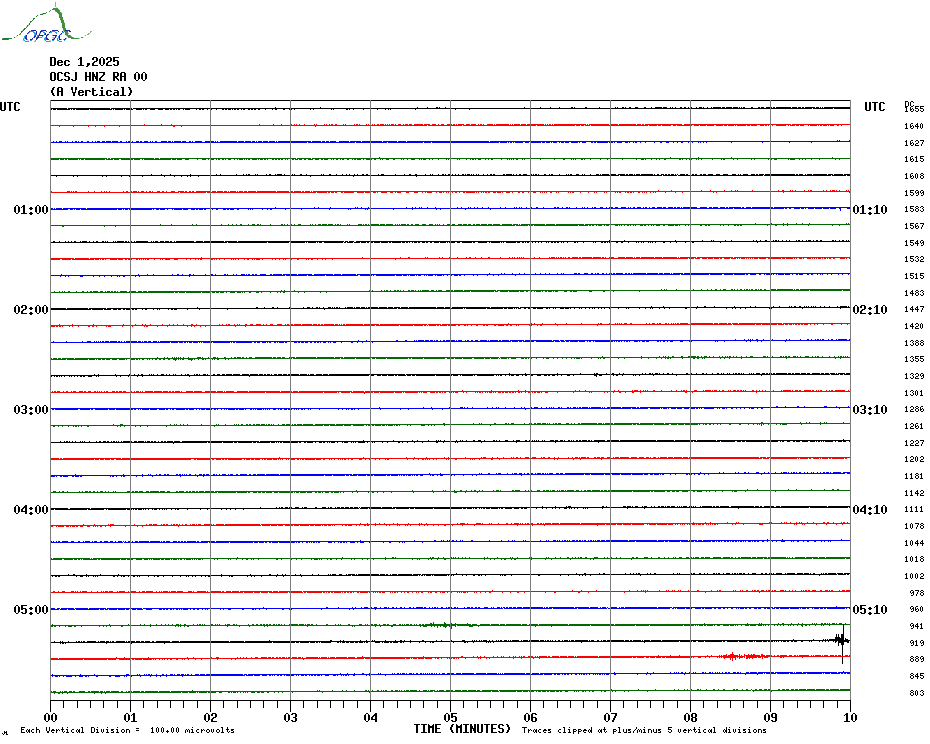Click the DC value '960'
The height and width of the screenshot is (744, 930).
916,609
